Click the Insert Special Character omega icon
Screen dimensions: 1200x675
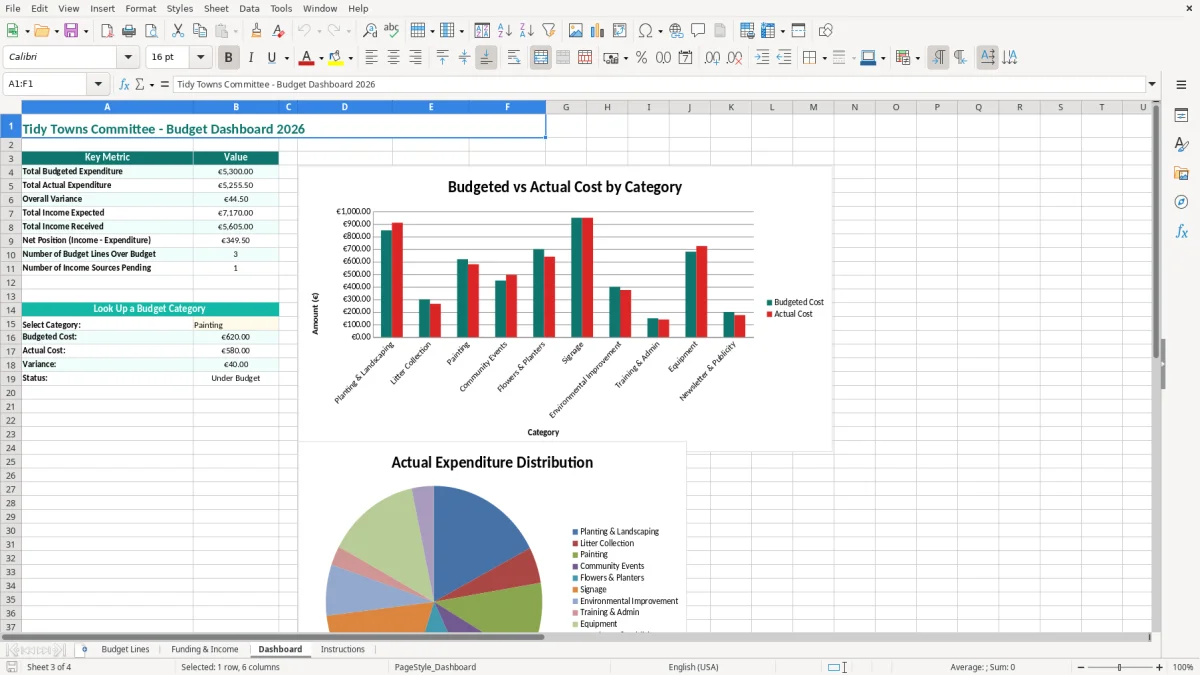click(x=645, y=31)
